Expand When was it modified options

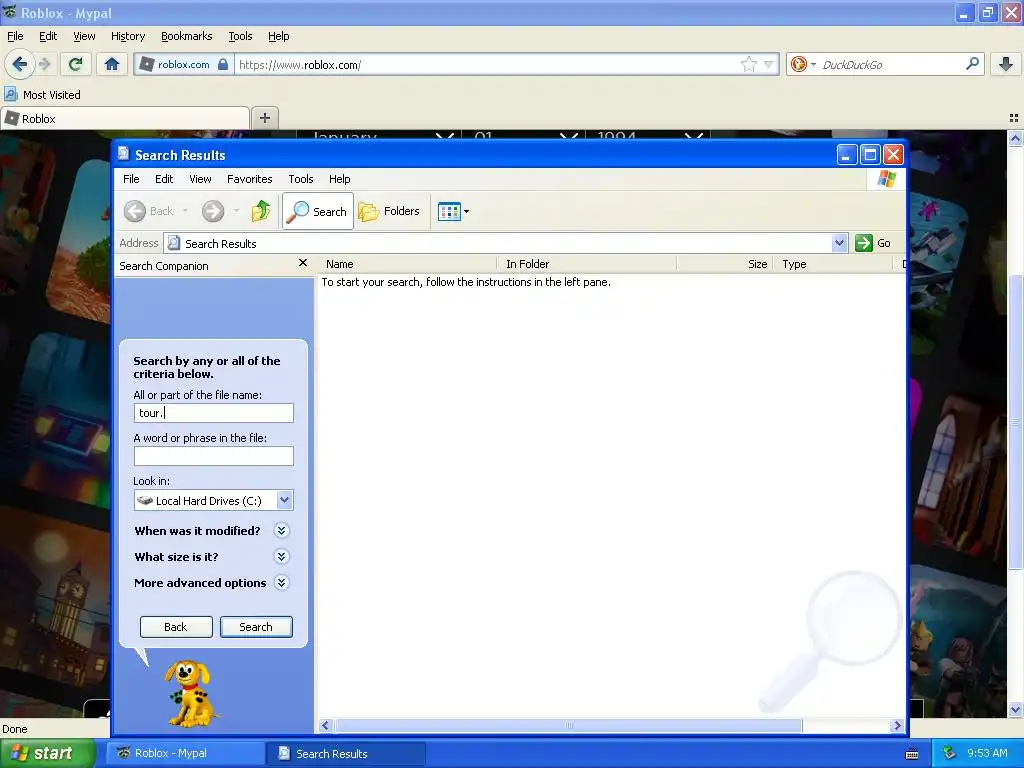[x=281, y=530]
